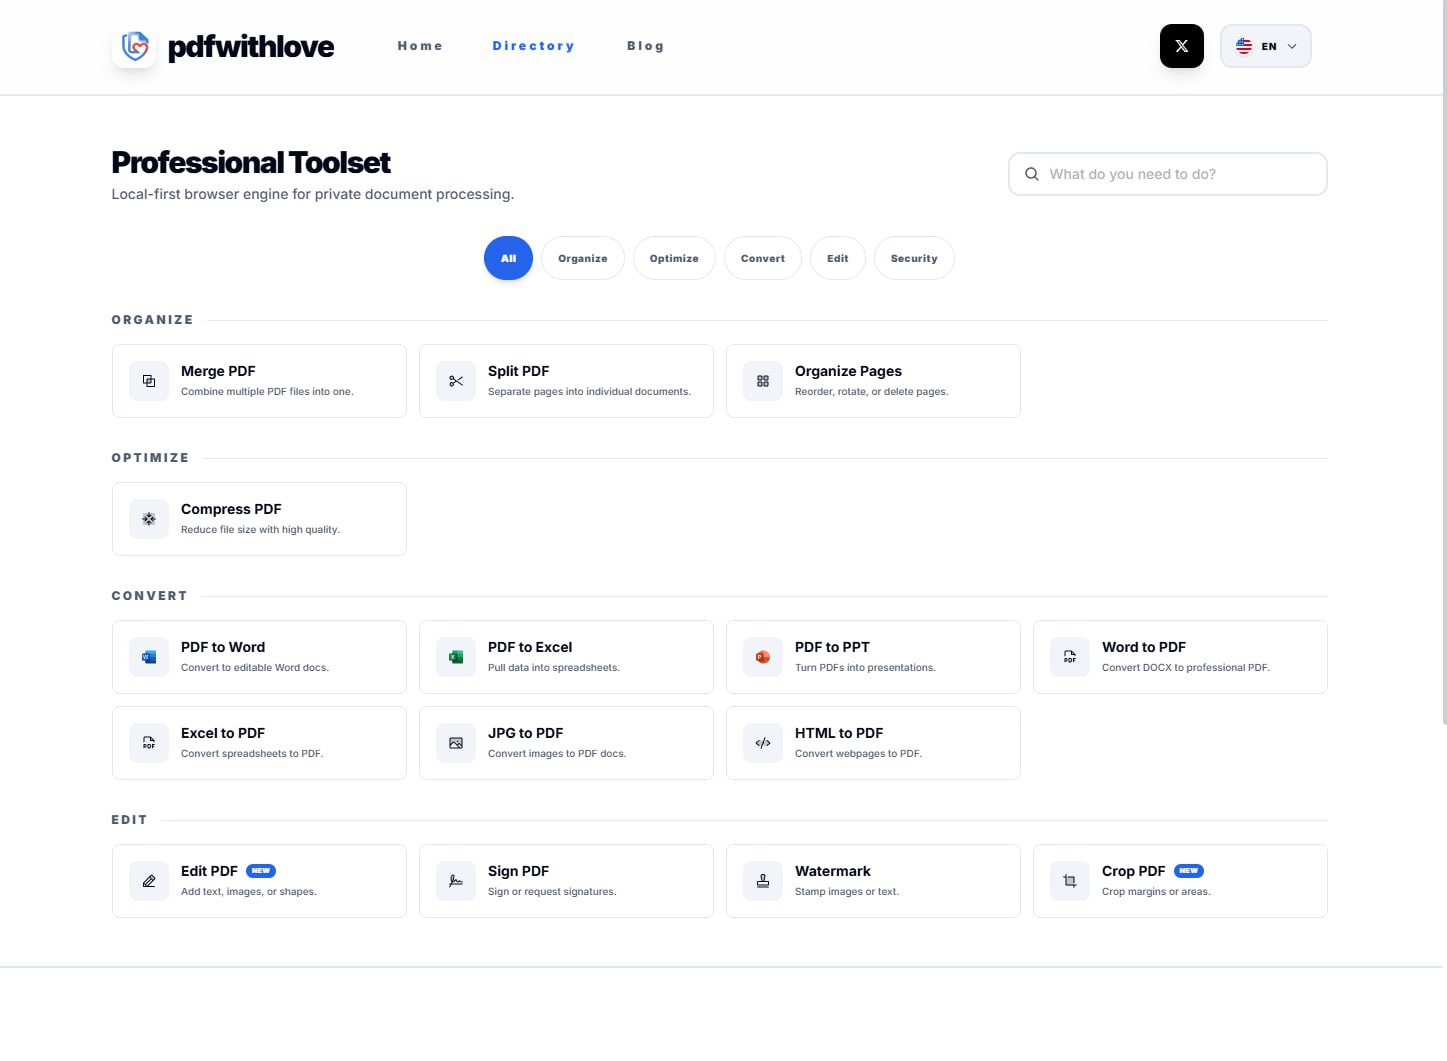
Task: Click the 'What do you need to do?' search field
Action: (x=1180, y=174)
